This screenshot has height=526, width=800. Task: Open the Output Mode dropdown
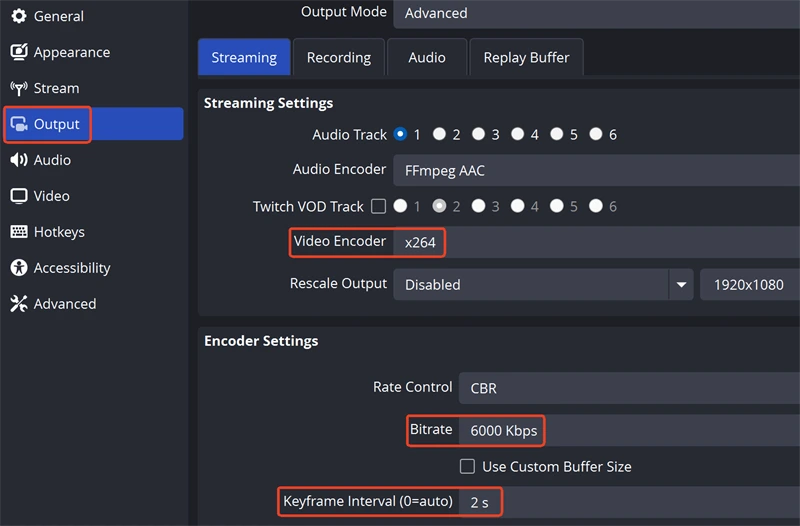(x=596, y=13)
